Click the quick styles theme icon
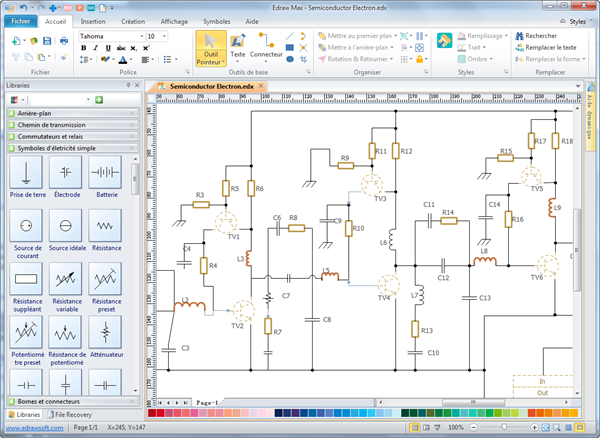The image size is (600, 438). click(444, 41)
